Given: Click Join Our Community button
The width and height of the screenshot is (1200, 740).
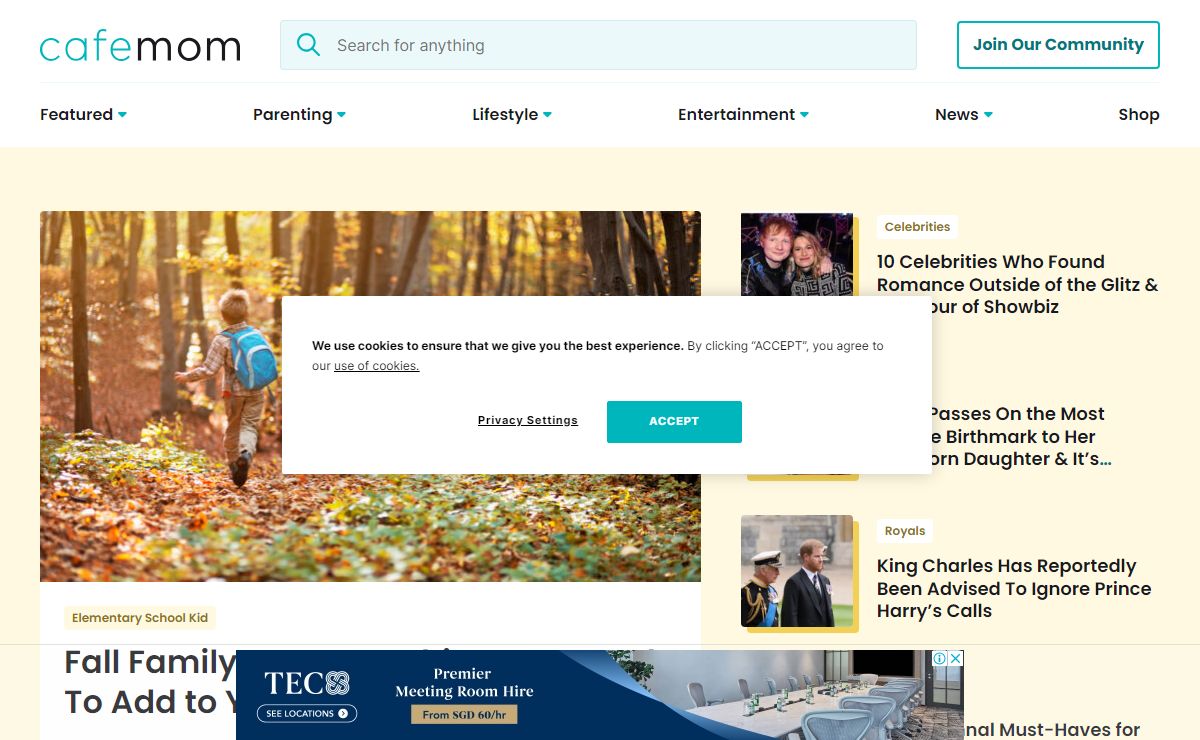Looking at the screenshot, I should click(1058, 45).
